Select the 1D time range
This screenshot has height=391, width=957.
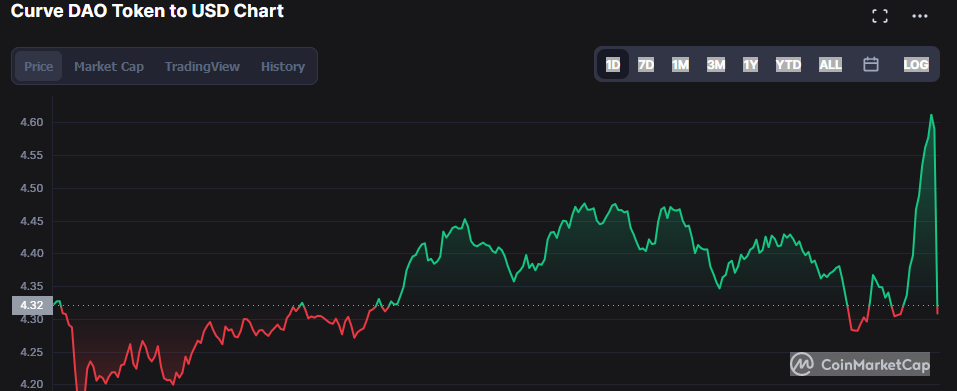click(x=613, y=65)
